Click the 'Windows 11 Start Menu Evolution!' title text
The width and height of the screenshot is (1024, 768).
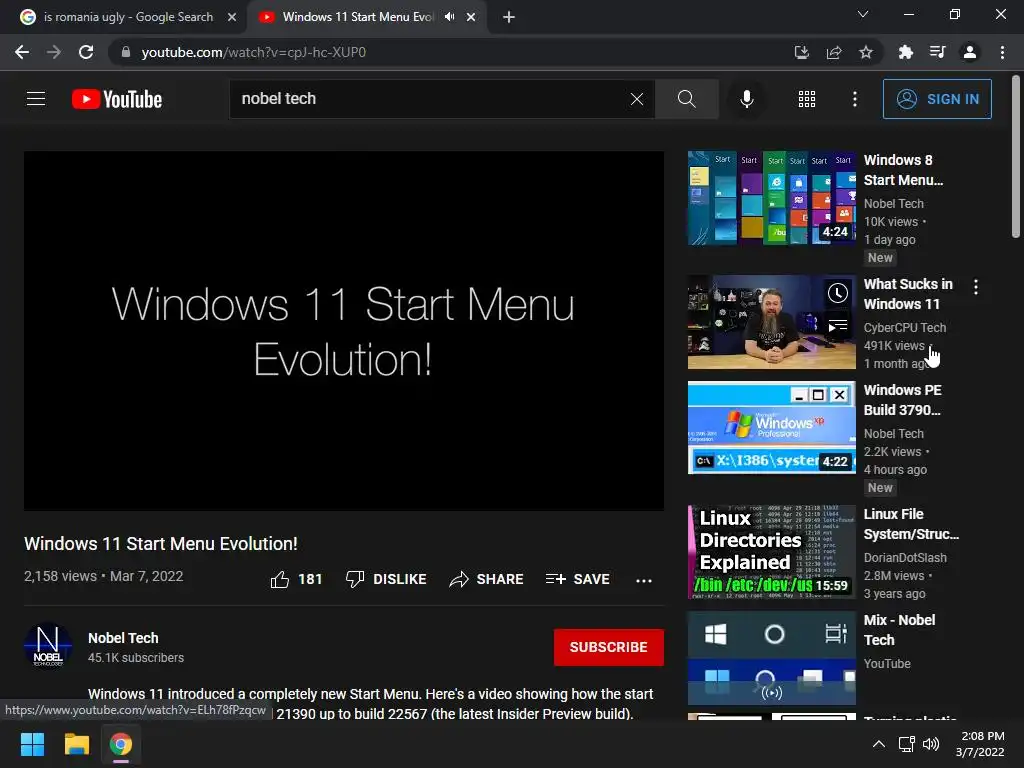pos(161,543)
